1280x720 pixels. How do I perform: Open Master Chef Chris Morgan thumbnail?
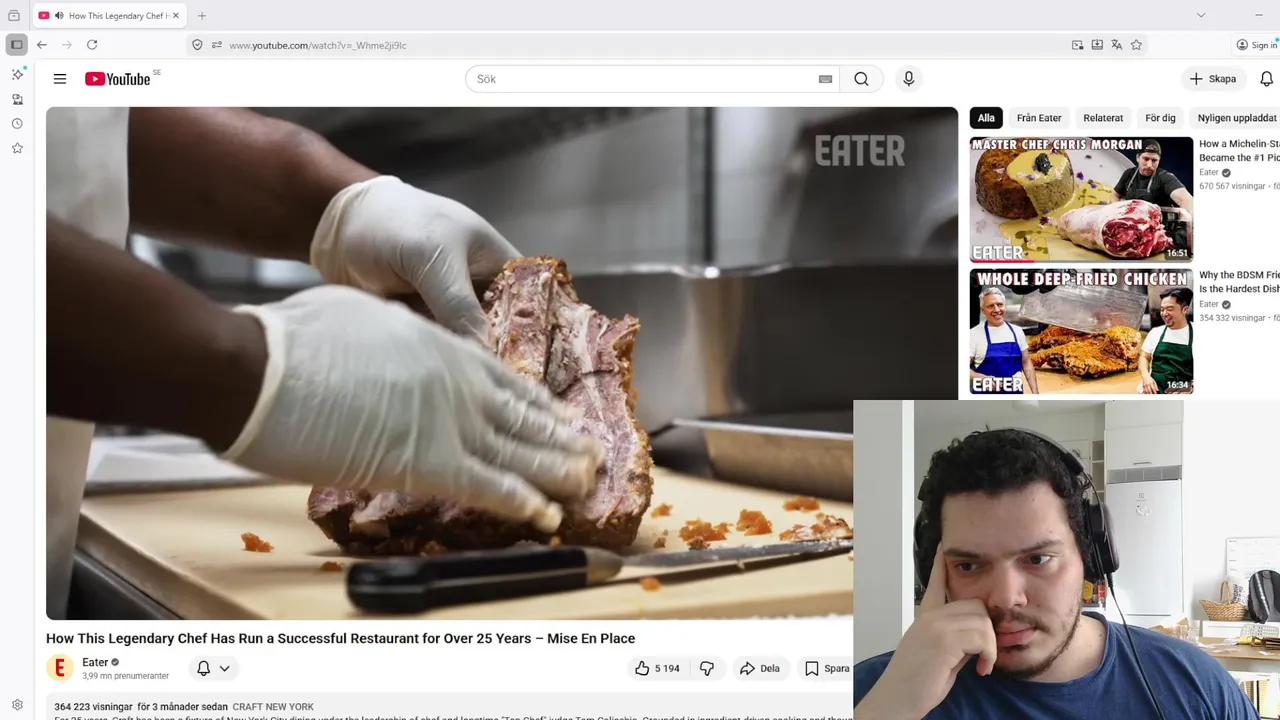pyautogui.click(x=1081, y=199)
